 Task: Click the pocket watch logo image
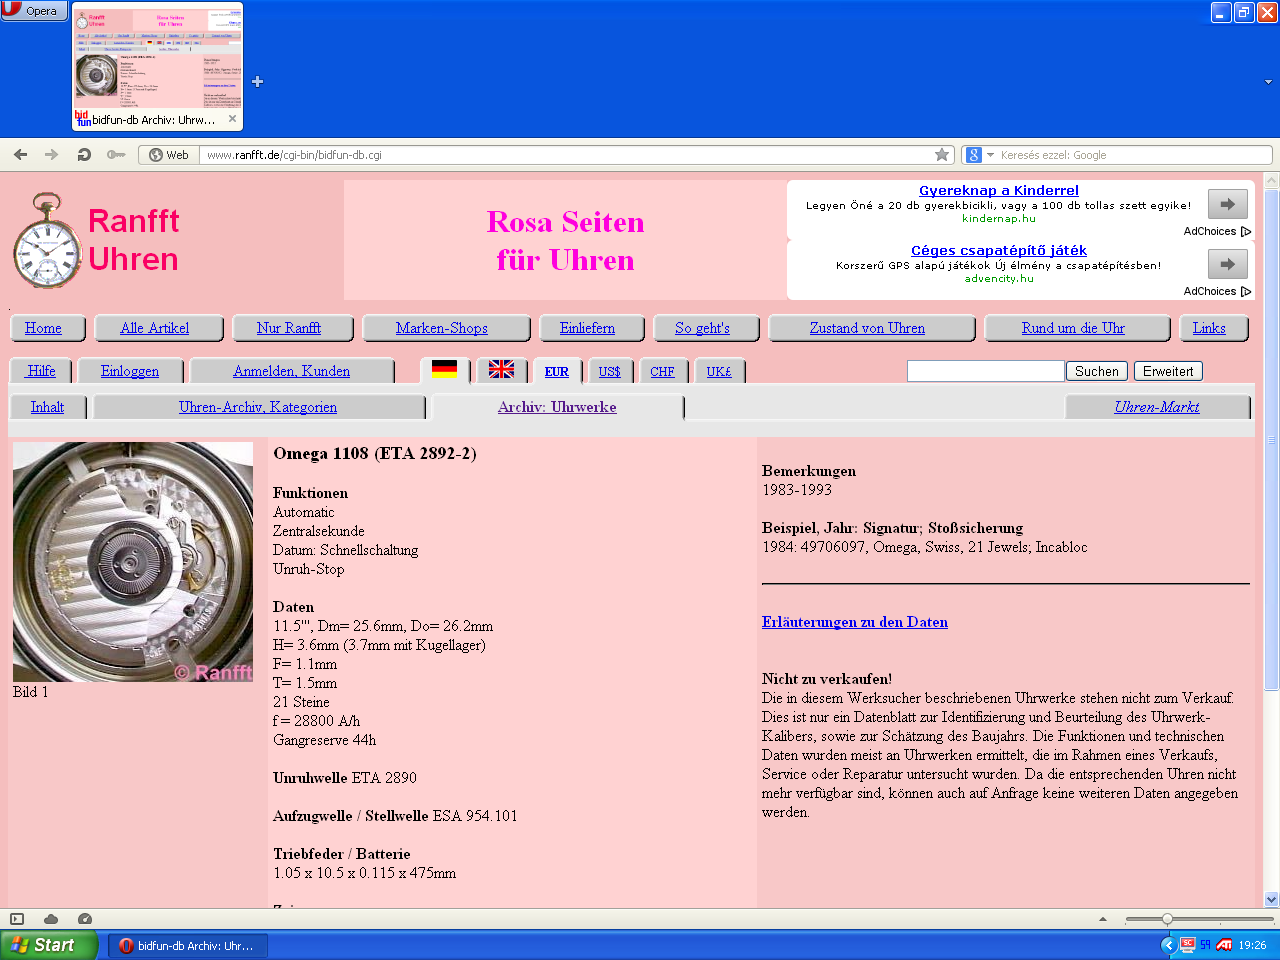pyautogui.click(x=47, y=240)
